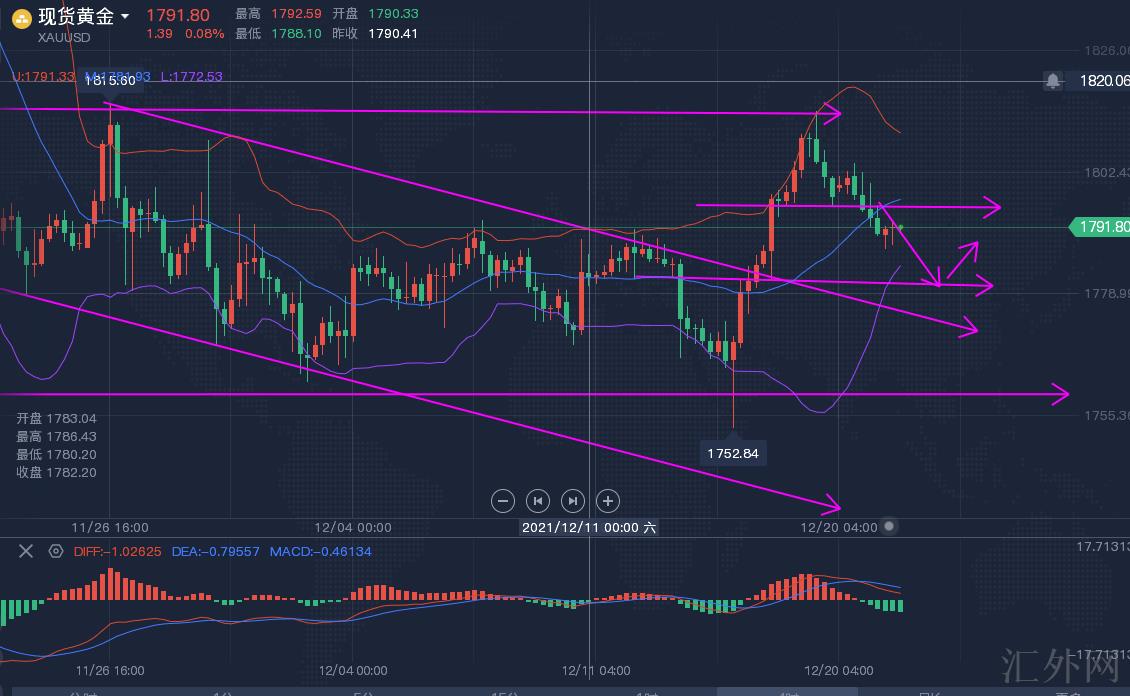Viewport: 1130px width, 696px height.
Task: Jump to the latest candle with skip-forward button
Action: coord(573,501)
